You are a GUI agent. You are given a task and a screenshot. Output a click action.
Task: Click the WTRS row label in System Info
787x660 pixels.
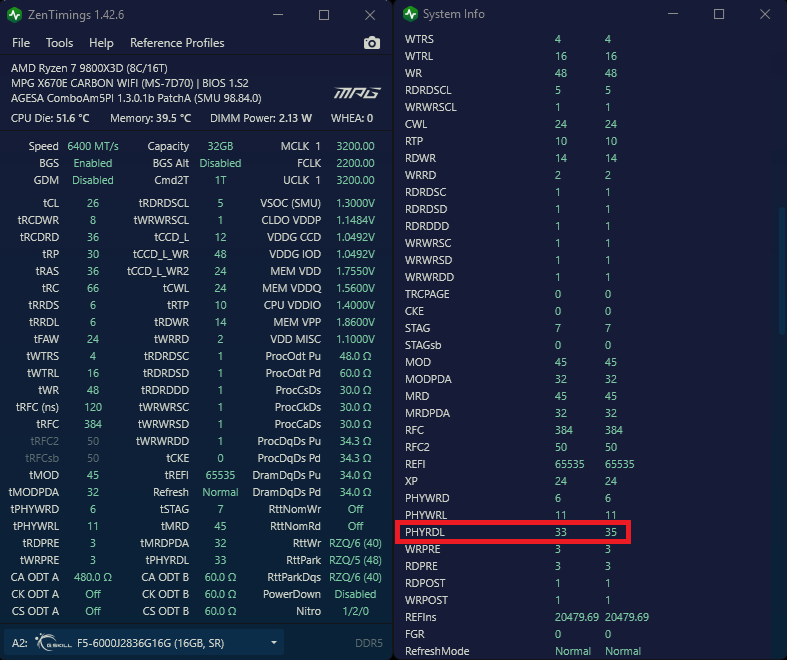[x=419, y=39]
